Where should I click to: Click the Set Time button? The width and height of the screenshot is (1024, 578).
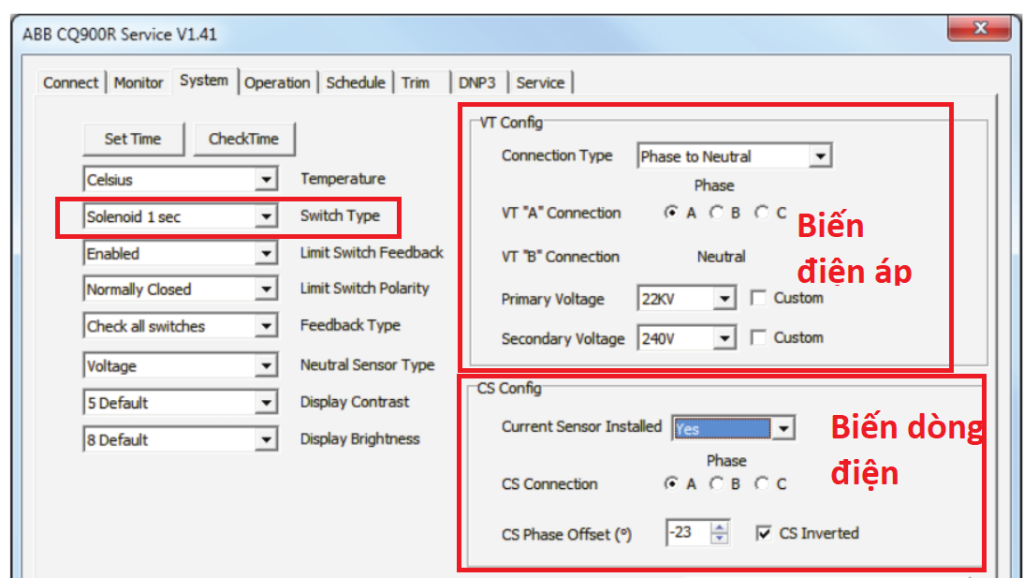pos(133,139)
